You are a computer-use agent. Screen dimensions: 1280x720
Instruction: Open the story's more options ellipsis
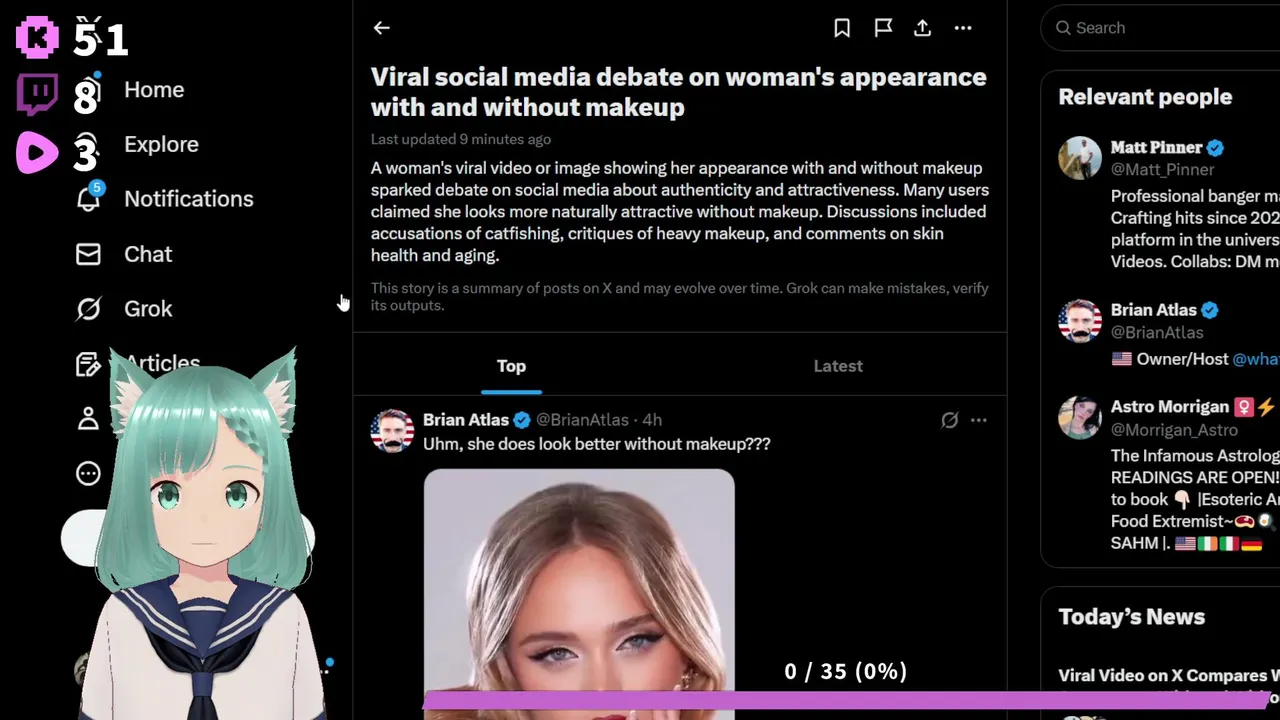click(963, 28)
